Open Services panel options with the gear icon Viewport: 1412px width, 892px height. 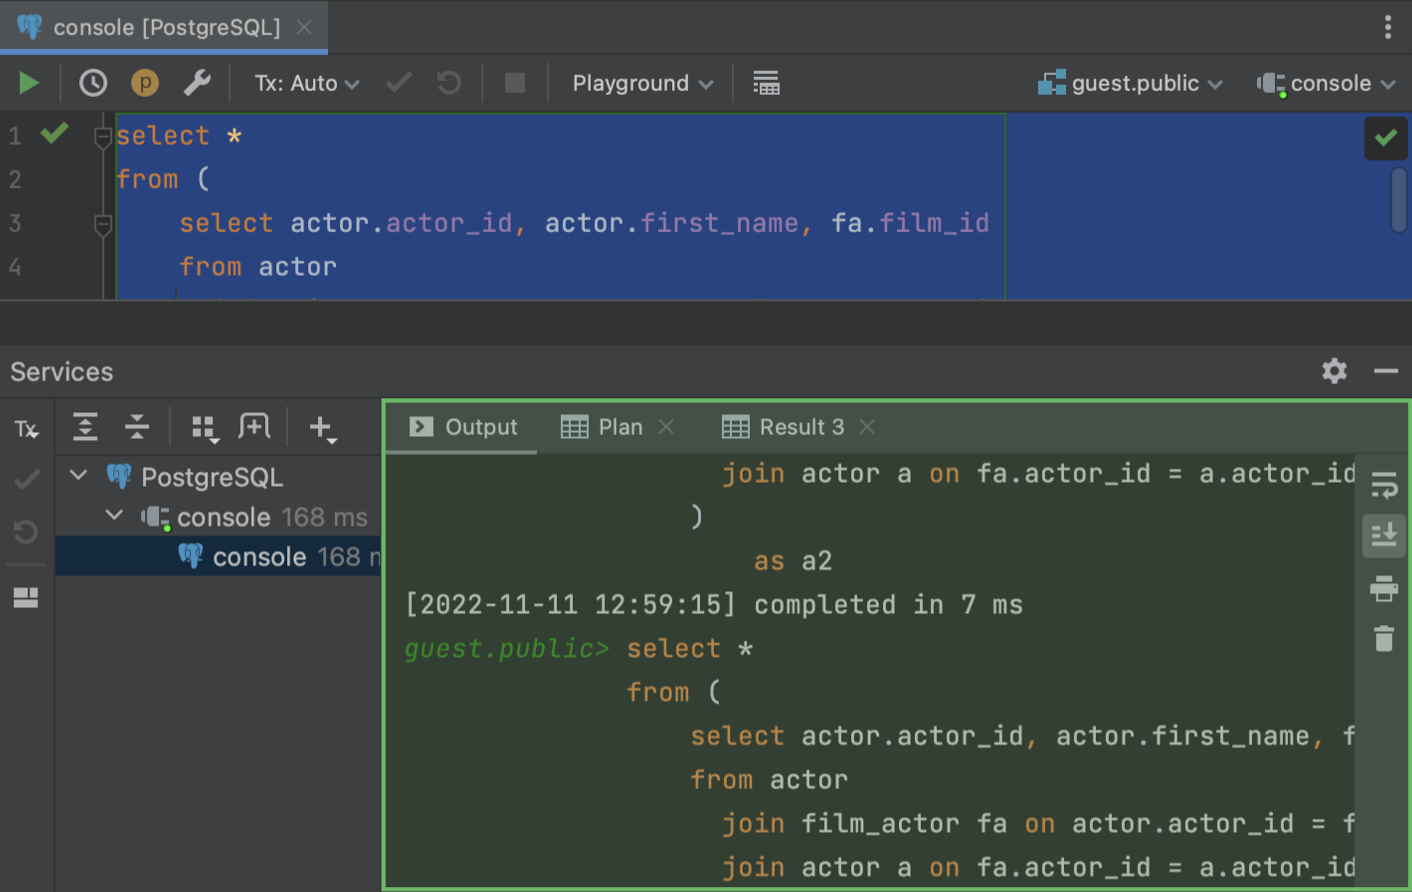click(1334, 371)
